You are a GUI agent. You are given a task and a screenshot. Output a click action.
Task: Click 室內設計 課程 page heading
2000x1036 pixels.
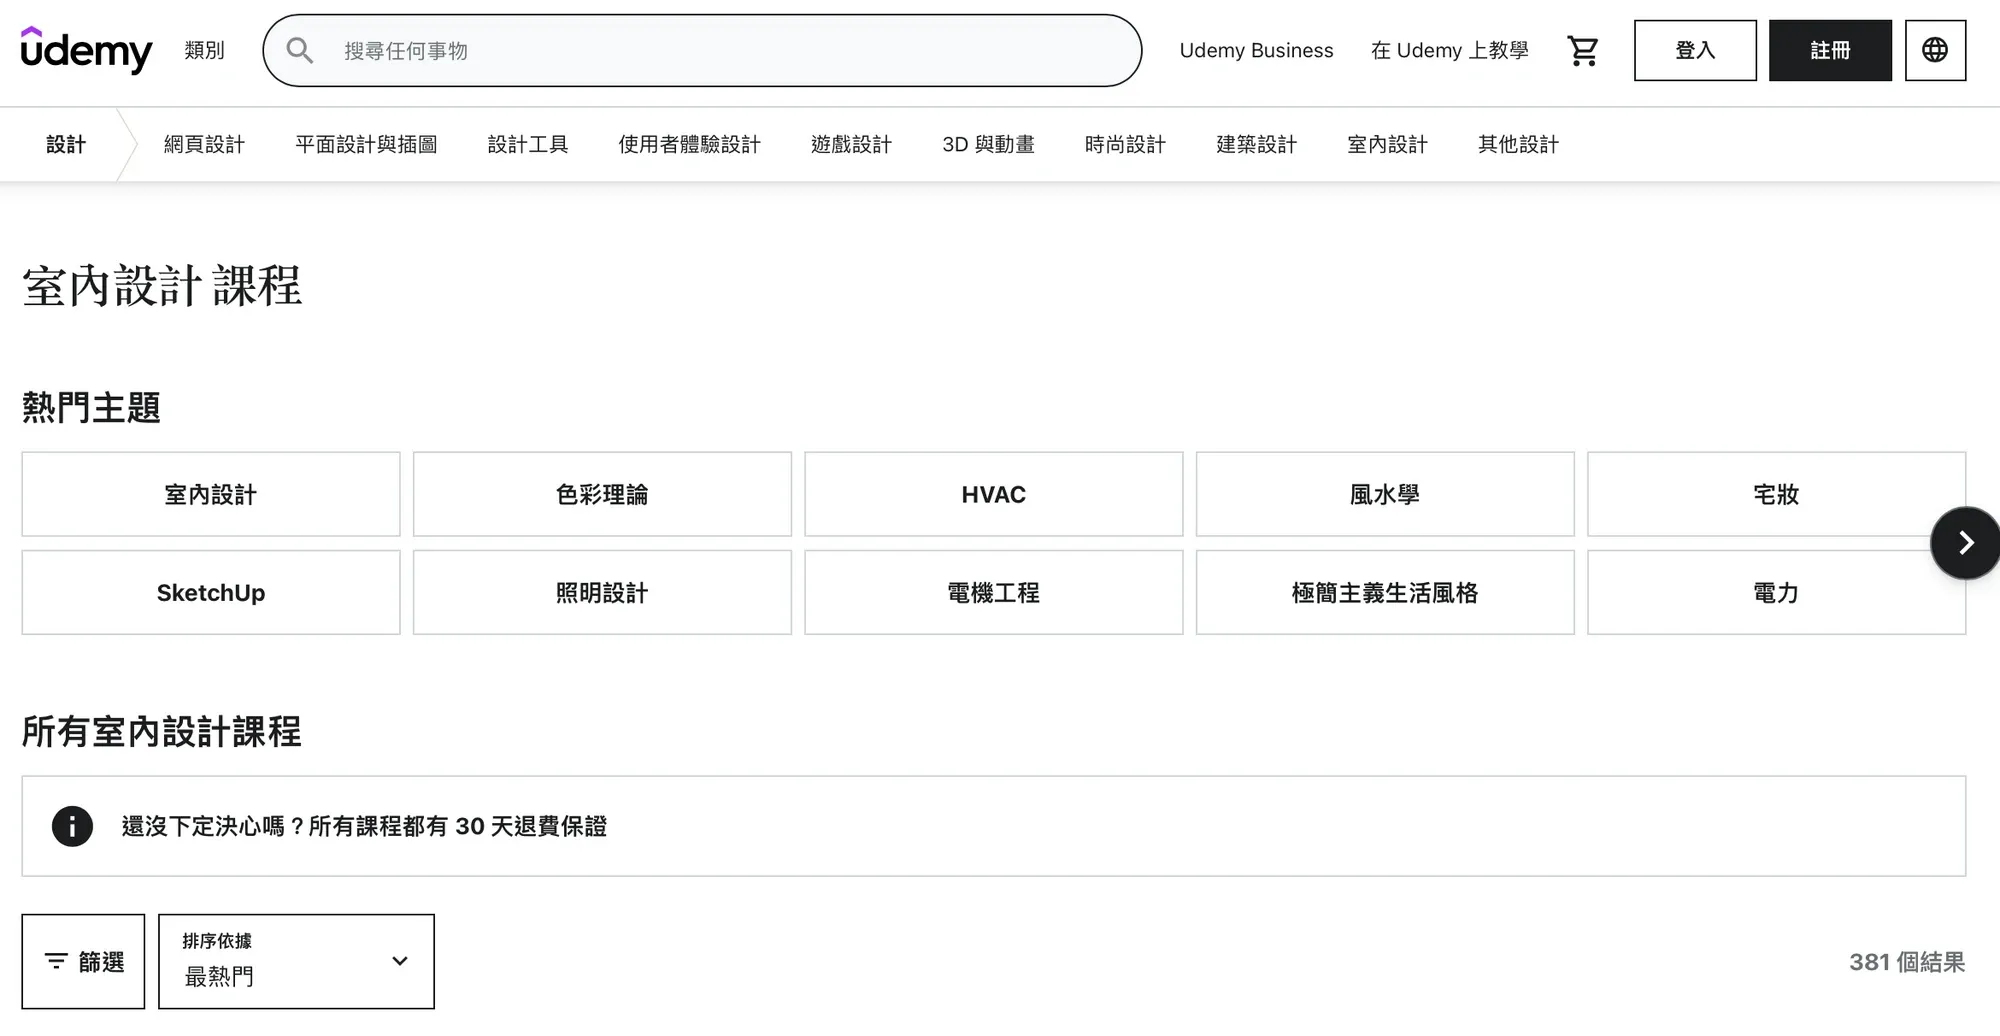pos(162,286)
